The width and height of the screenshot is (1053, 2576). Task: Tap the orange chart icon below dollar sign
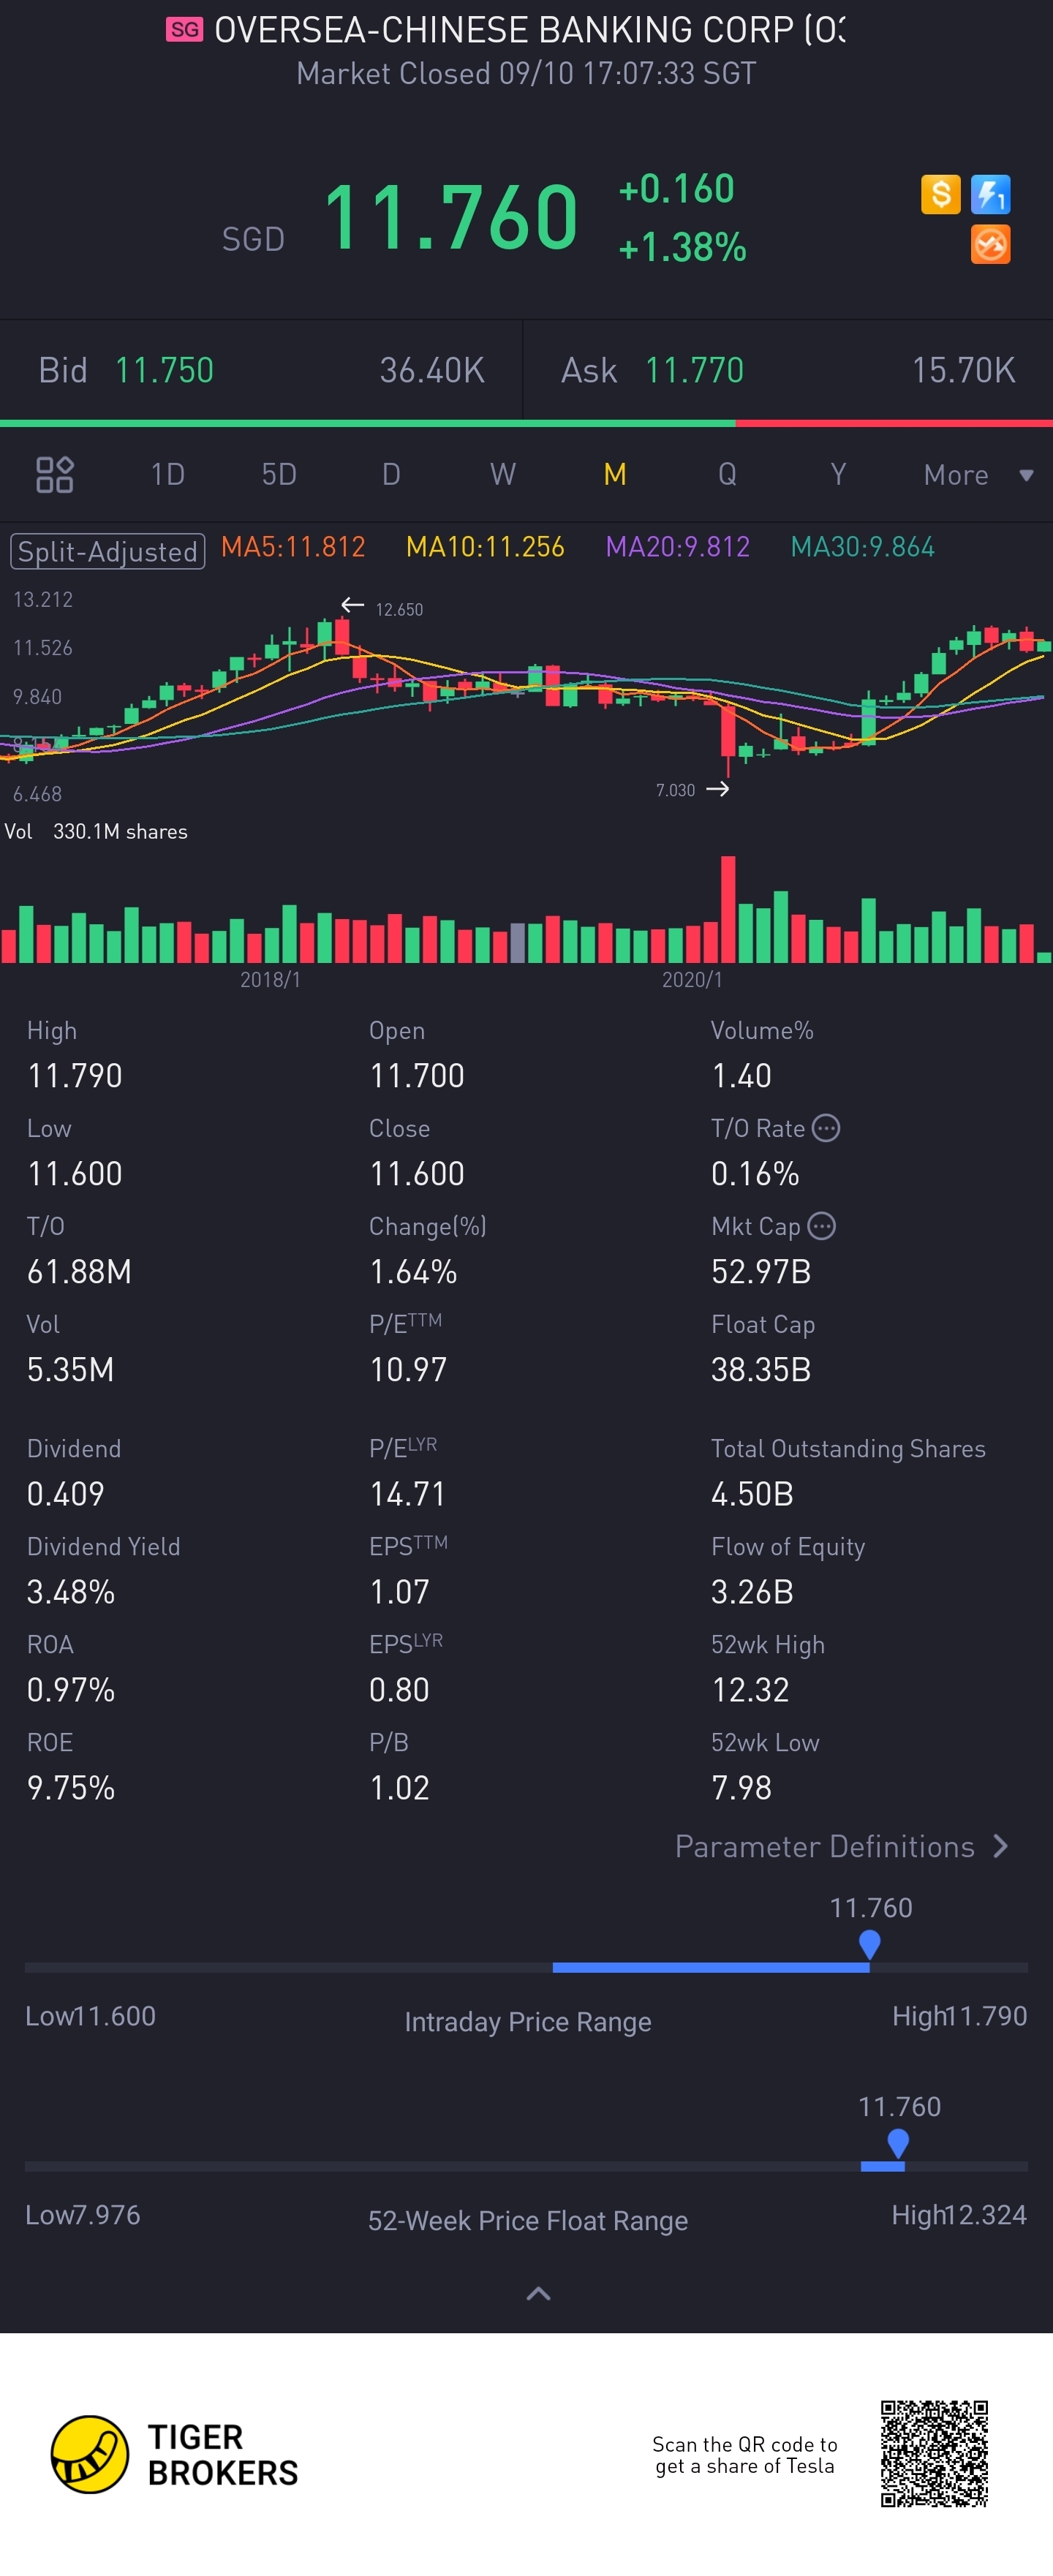pyautogui.click(x=990, y=244)
